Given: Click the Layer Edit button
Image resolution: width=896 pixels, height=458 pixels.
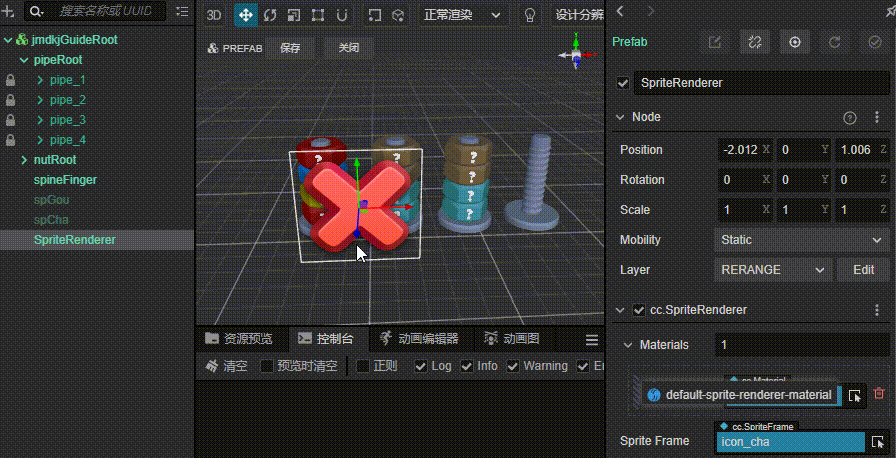Looking at the screenshot, I should point(863,270).
